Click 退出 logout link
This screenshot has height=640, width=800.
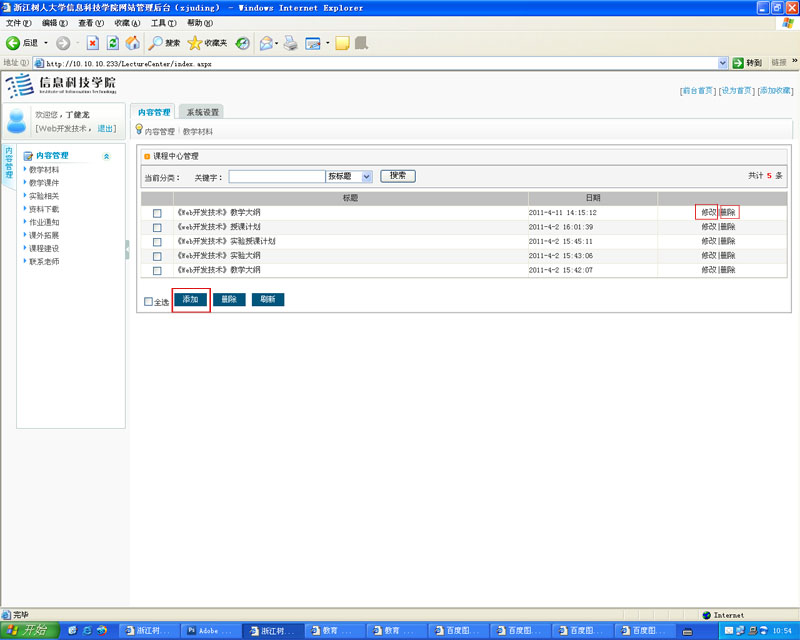coord(106,128)
